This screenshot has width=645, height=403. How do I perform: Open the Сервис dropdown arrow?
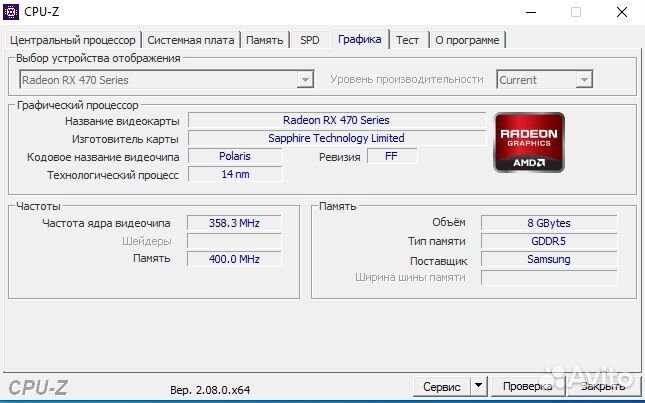(x=478, y=386)
